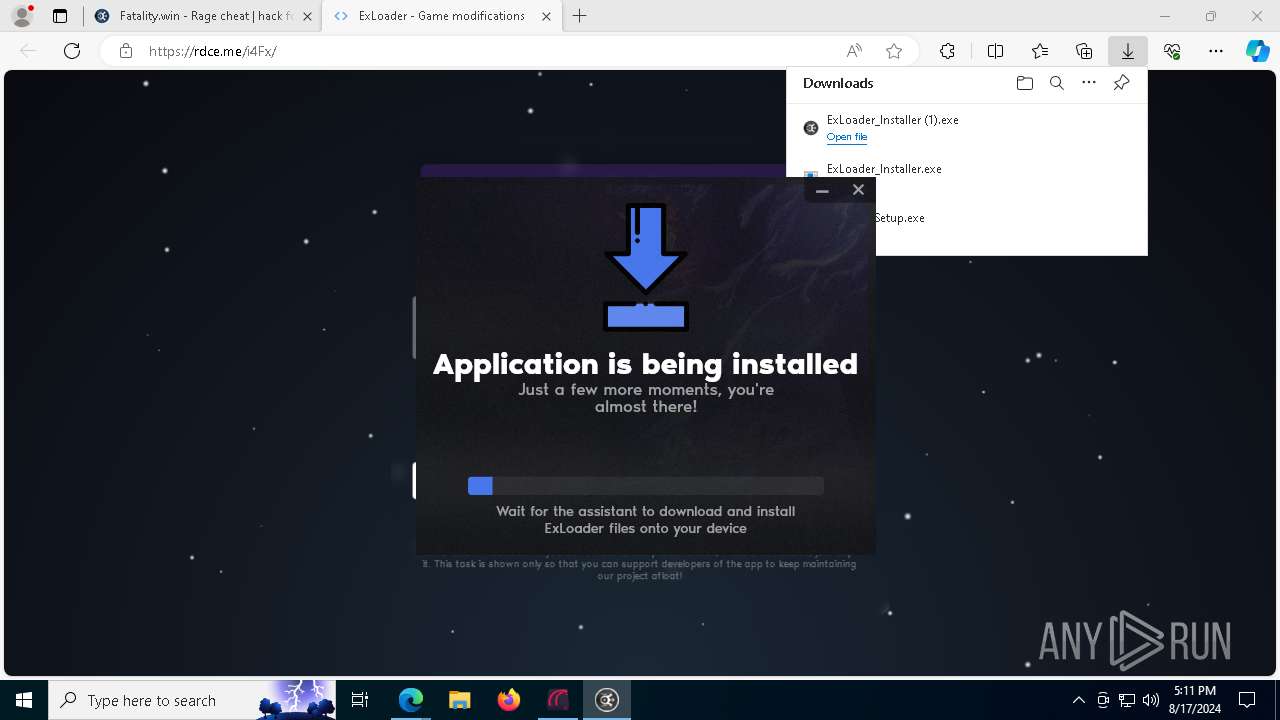1280x720 pixels.
Task: Open the tray icon beside the hidden-icons chevron
Action: coord(1103,700)
